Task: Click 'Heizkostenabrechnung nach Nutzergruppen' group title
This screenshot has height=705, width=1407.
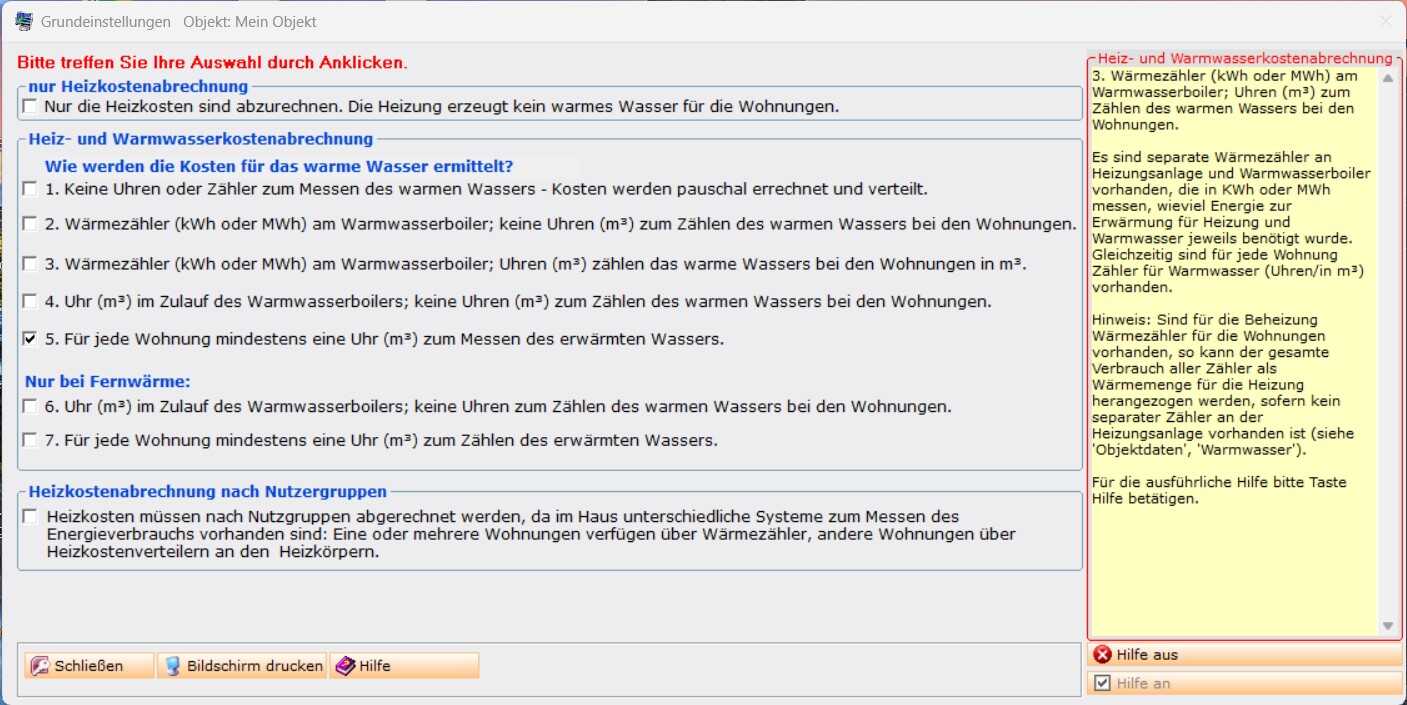Action: pyautogui.click(x=208, y=491)
